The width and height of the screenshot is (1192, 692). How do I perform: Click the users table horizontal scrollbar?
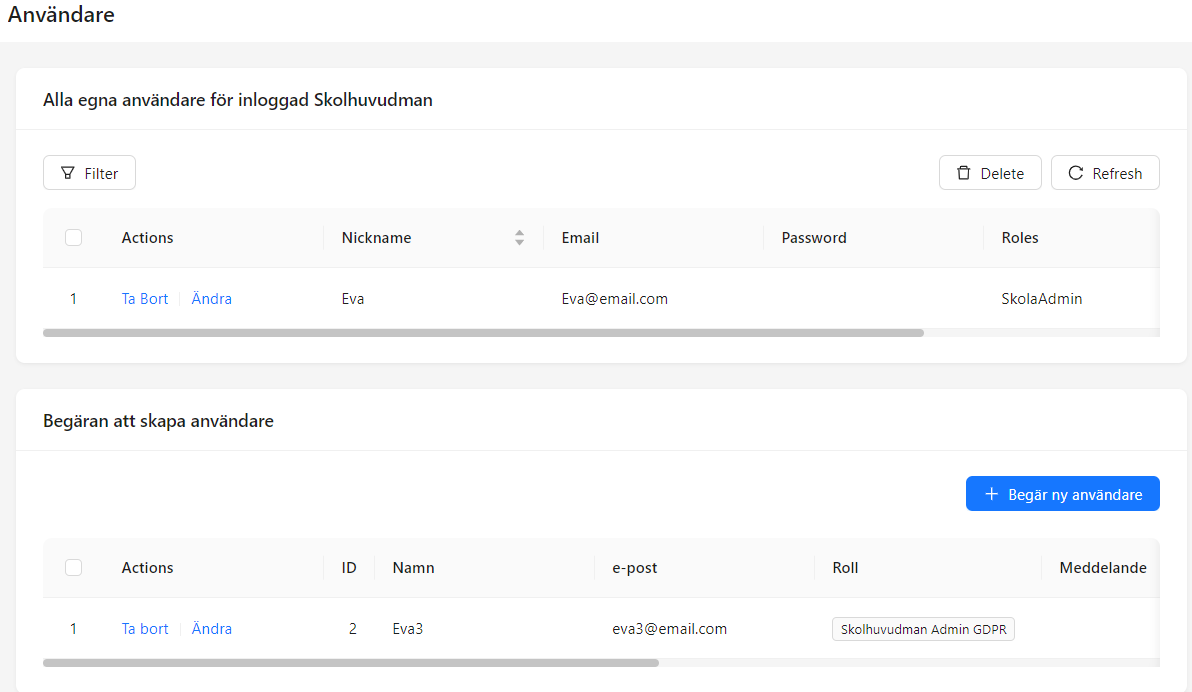483,333
